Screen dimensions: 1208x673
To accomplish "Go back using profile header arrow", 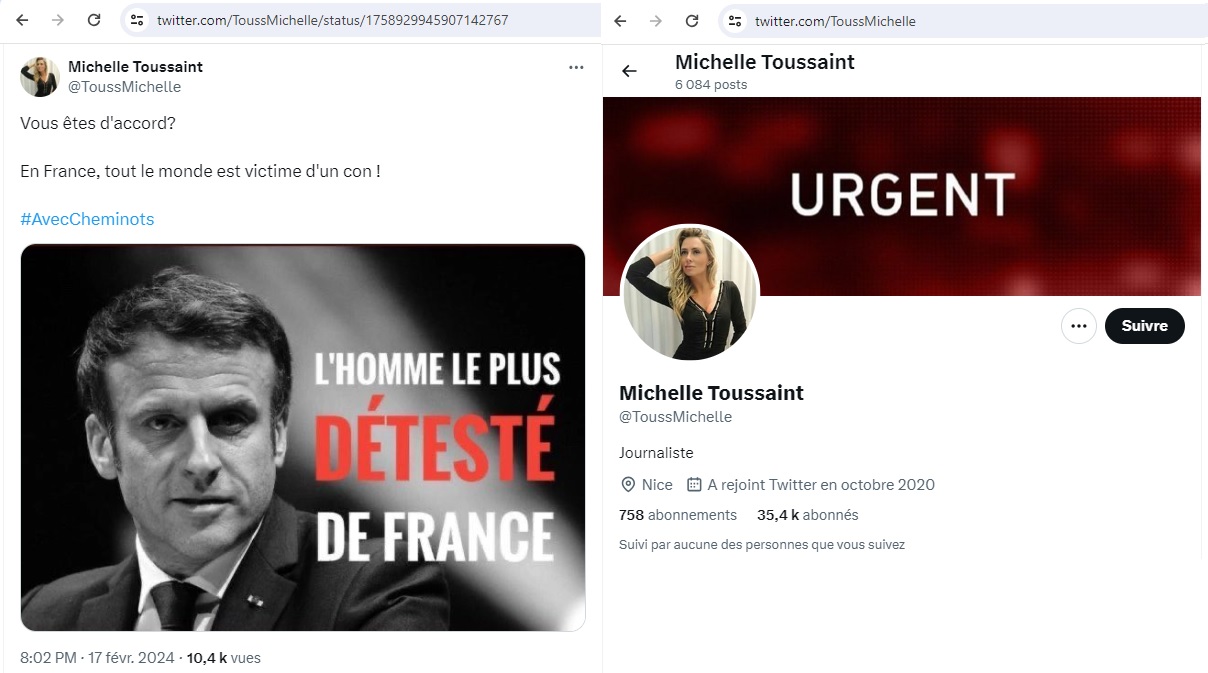I will [629, 71].
